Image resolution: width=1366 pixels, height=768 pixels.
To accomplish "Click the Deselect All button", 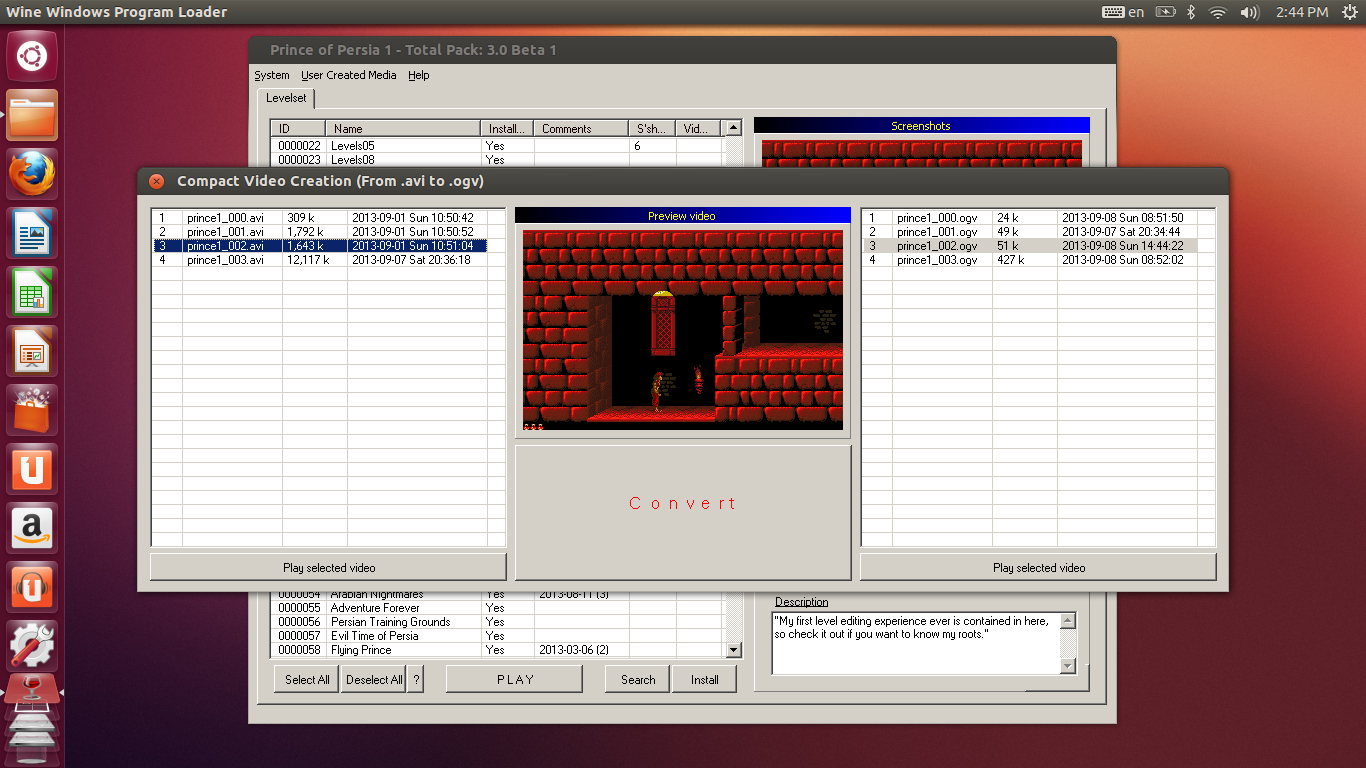I will pyautogui.click(x=374, y=679).
